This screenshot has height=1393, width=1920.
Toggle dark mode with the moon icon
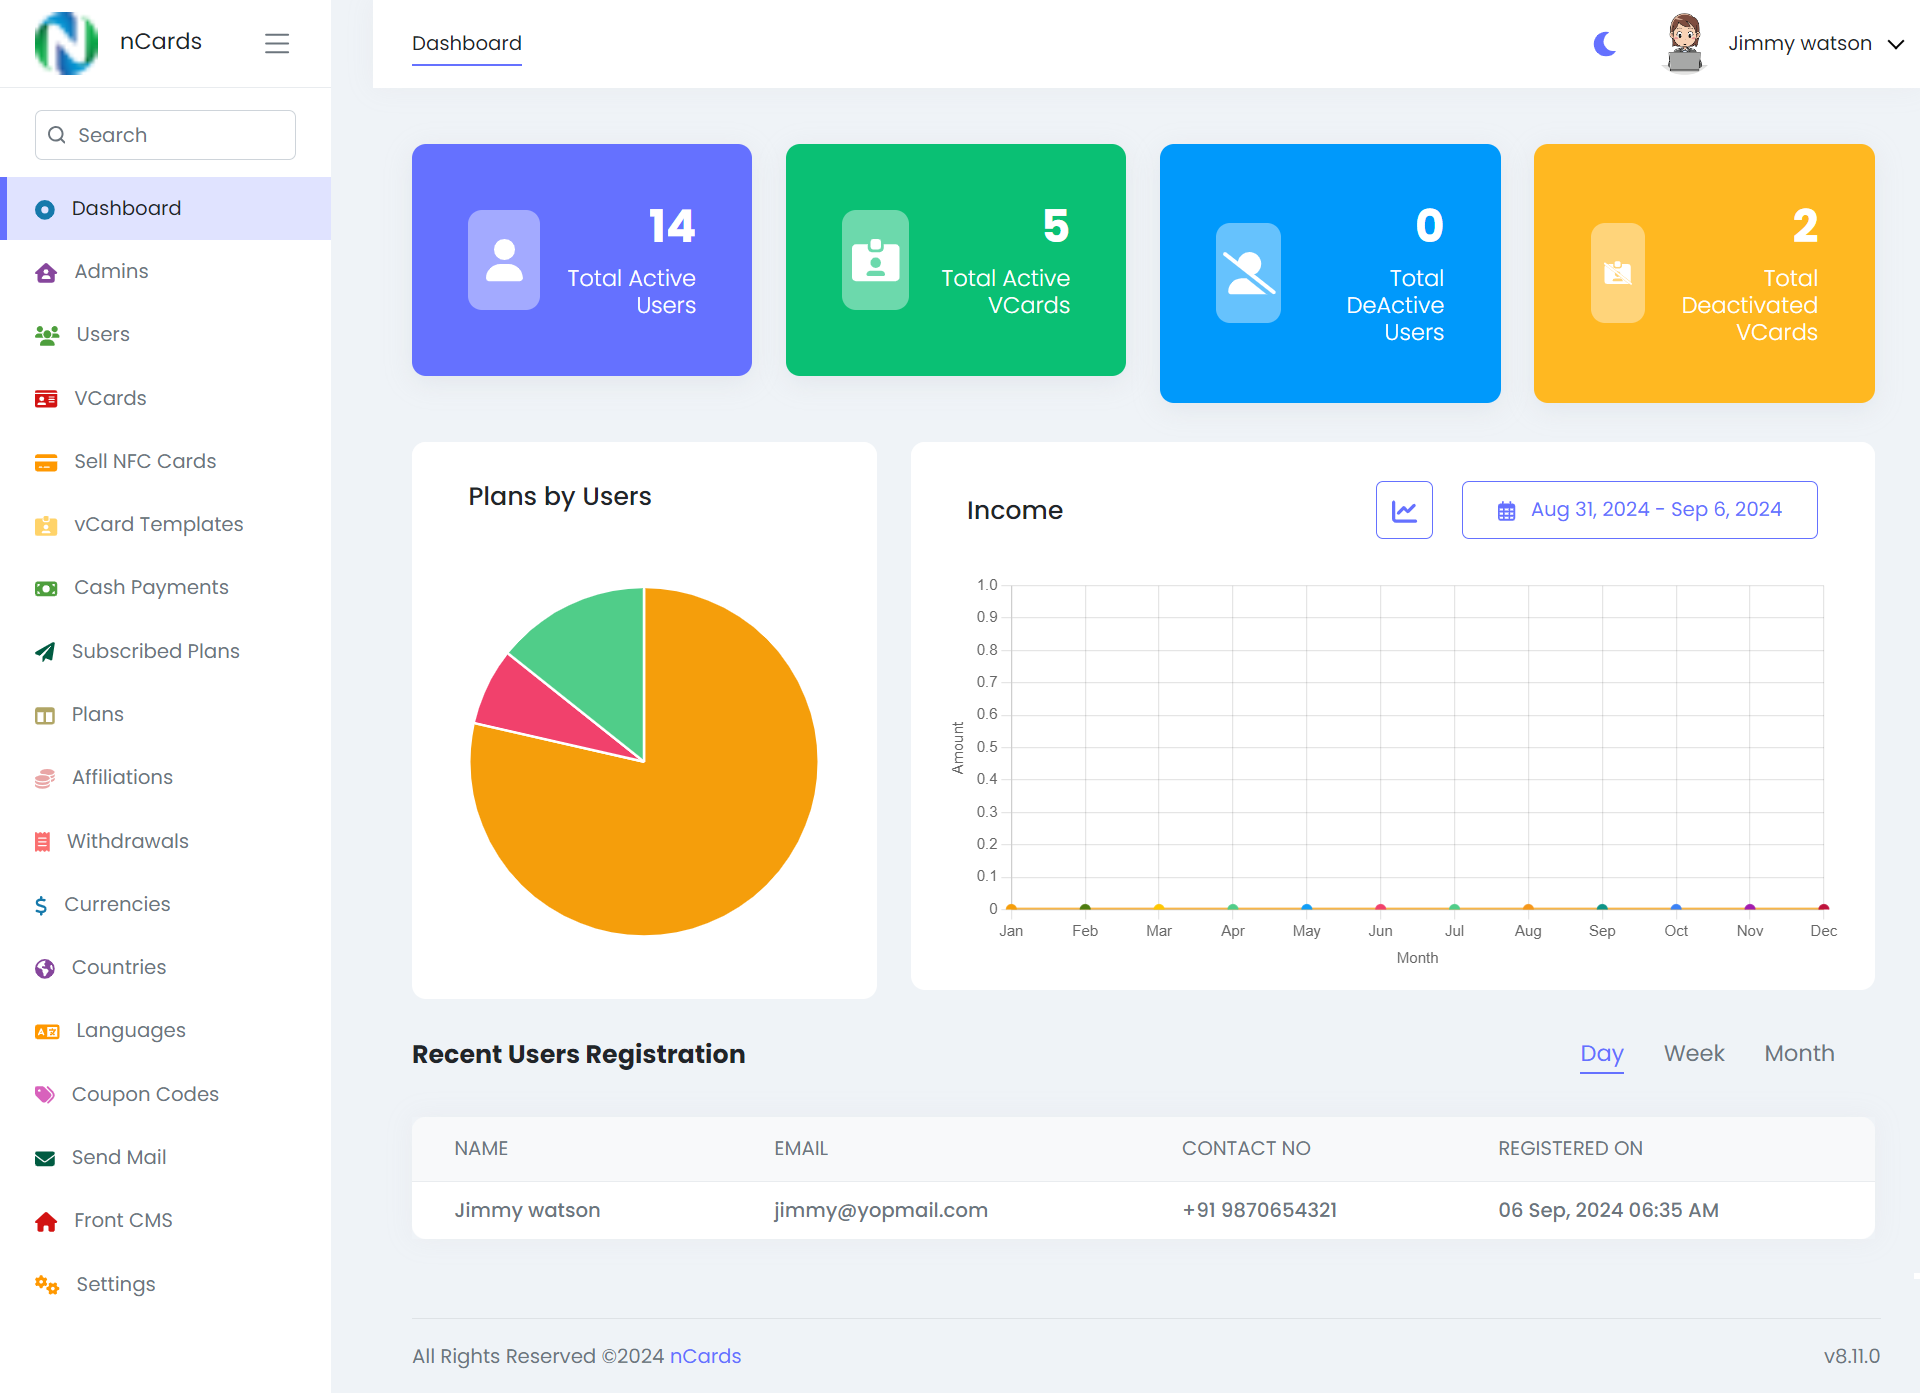click(1604, 43)
